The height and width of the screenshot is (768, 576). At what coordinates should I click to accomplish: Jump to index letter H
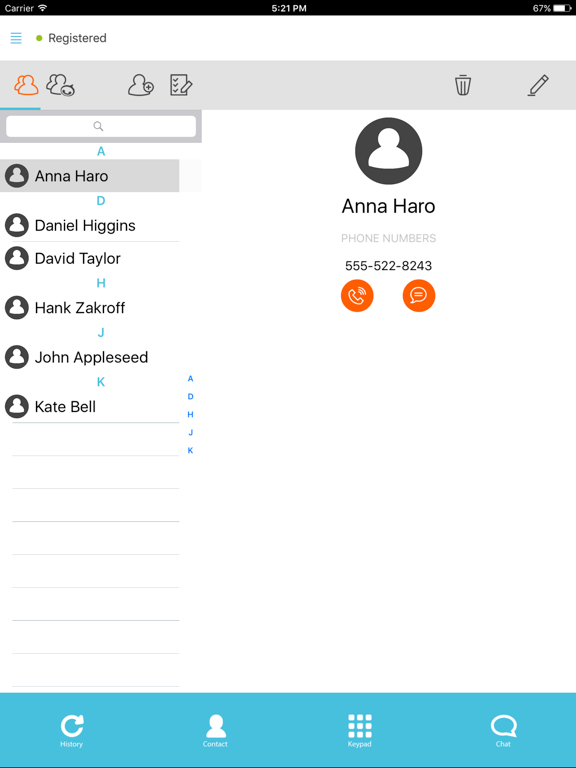point(191,414)
